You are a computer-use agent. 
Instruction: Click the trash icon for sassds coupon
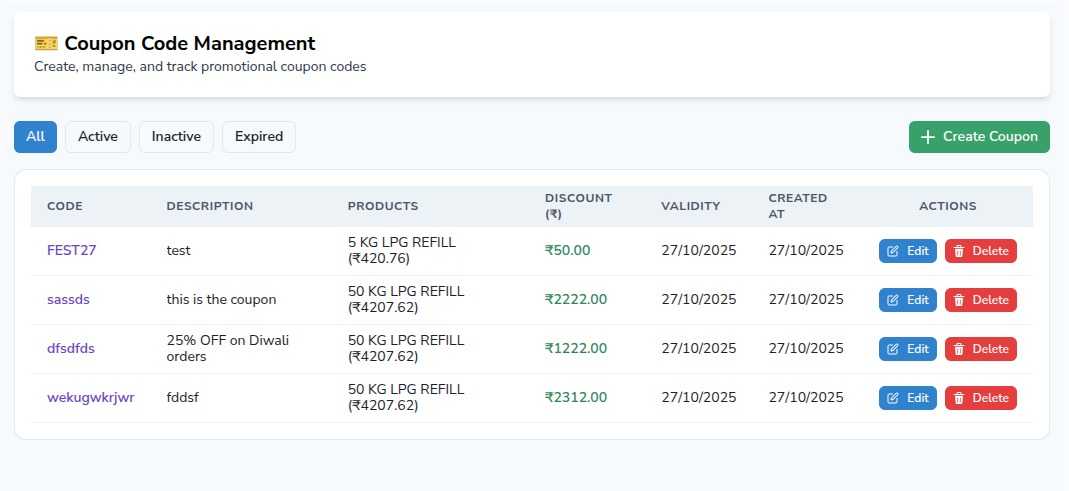(x=959, y=300)
